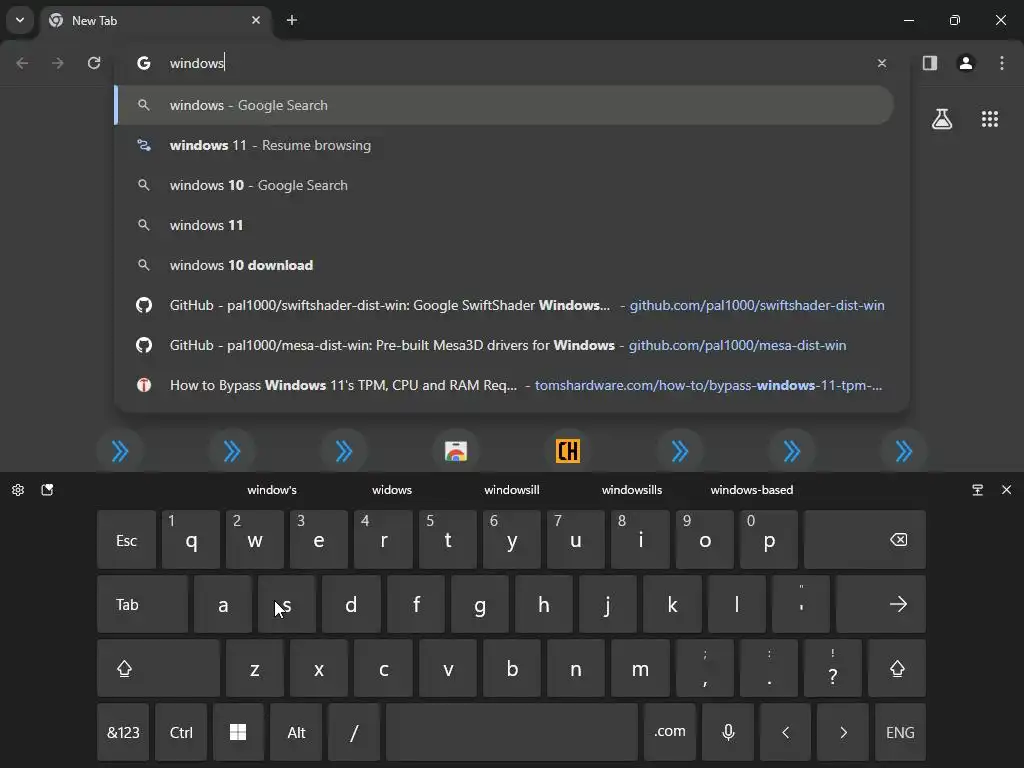Choose the "window's" text suggestion

coord(272,490)
